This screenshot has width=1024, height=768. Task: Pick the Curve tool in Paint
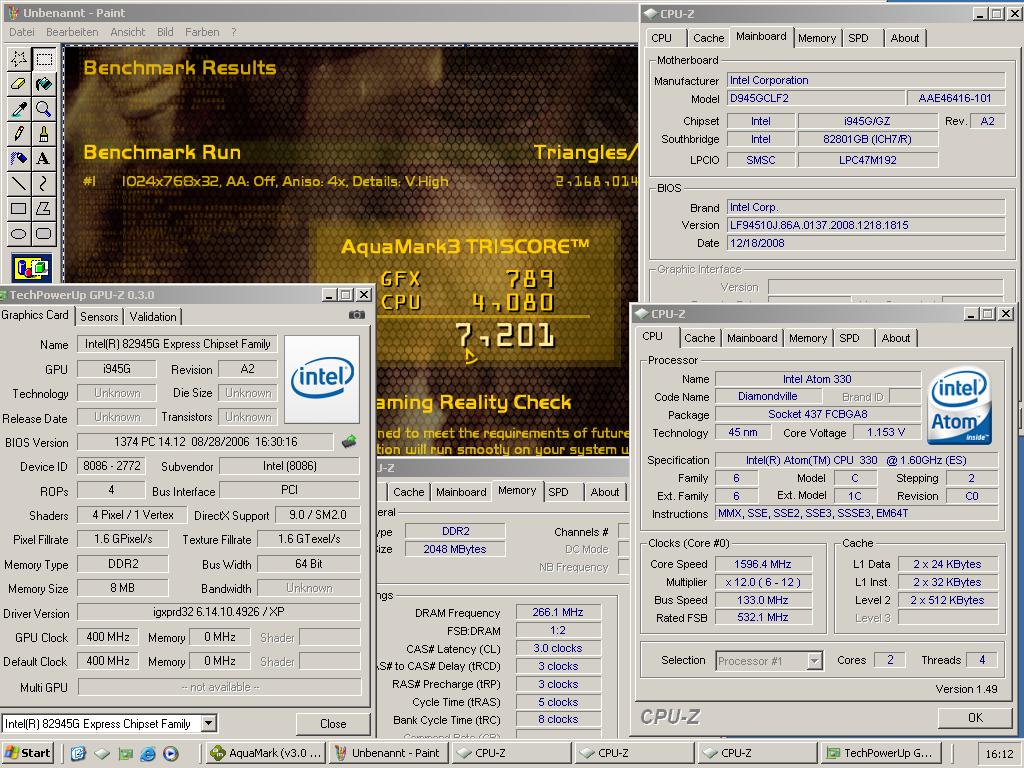(x=44, y=184)
